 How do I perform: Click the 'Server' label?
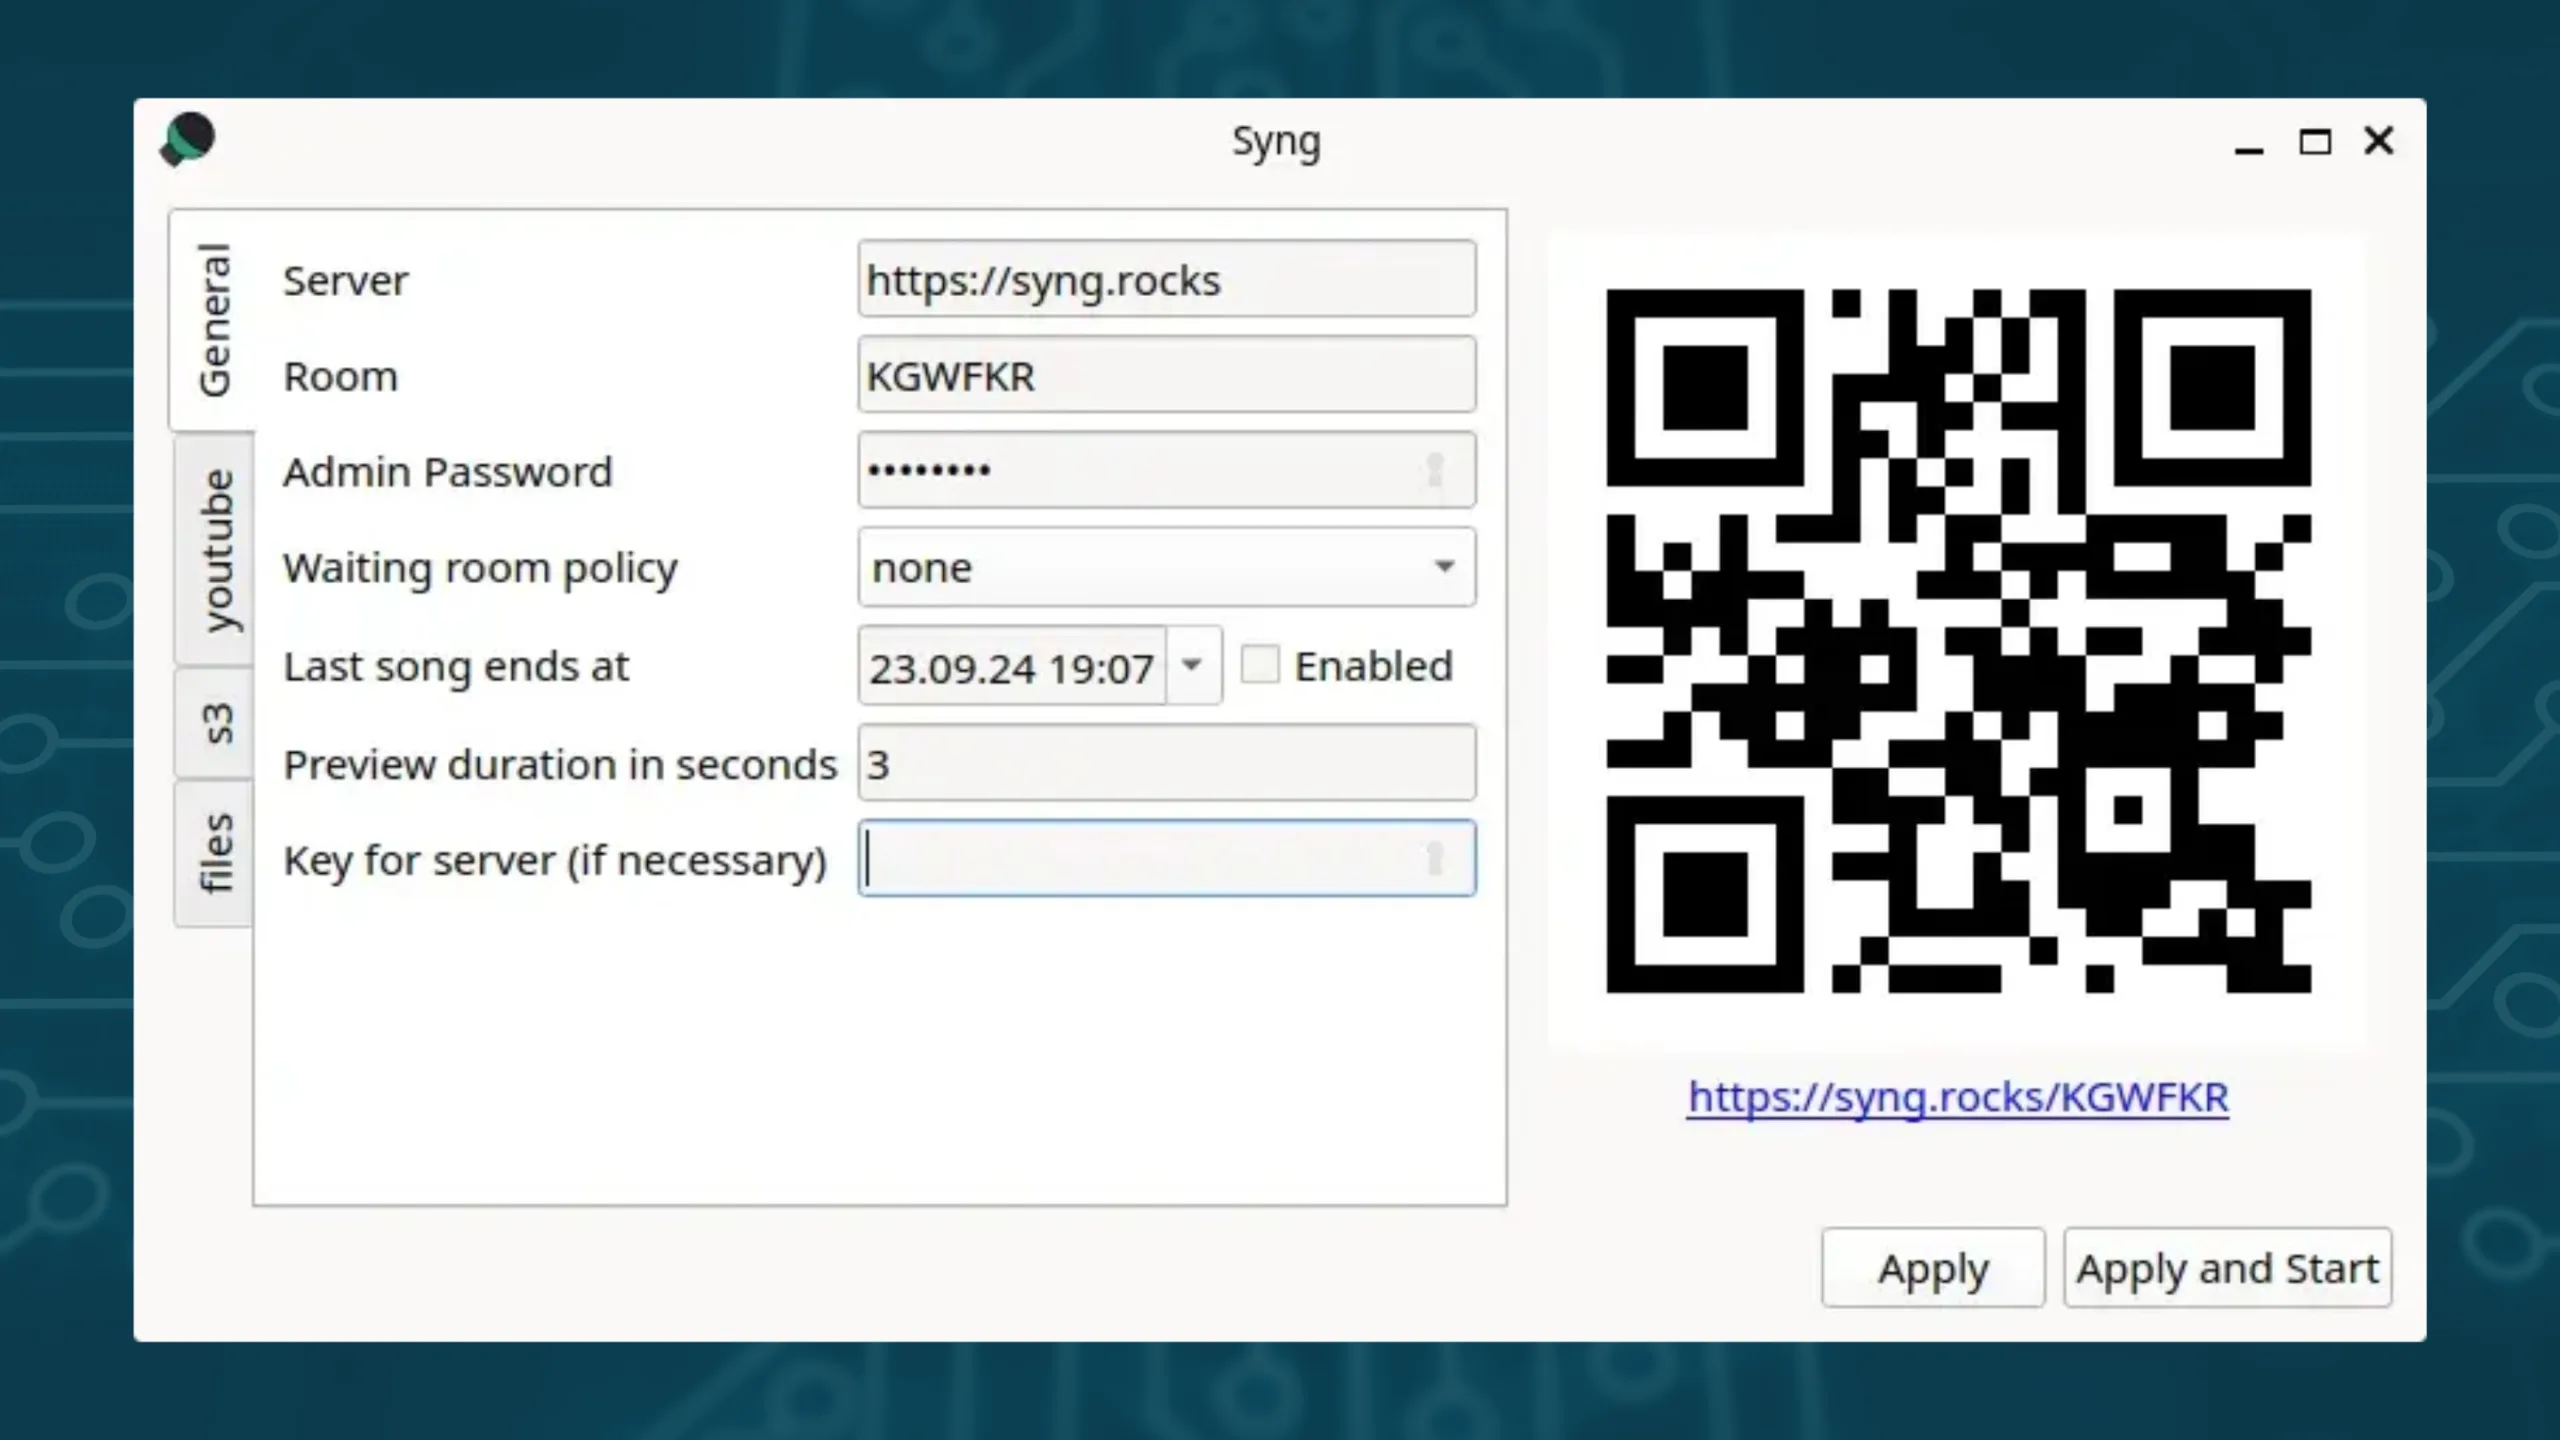(345, 280)
